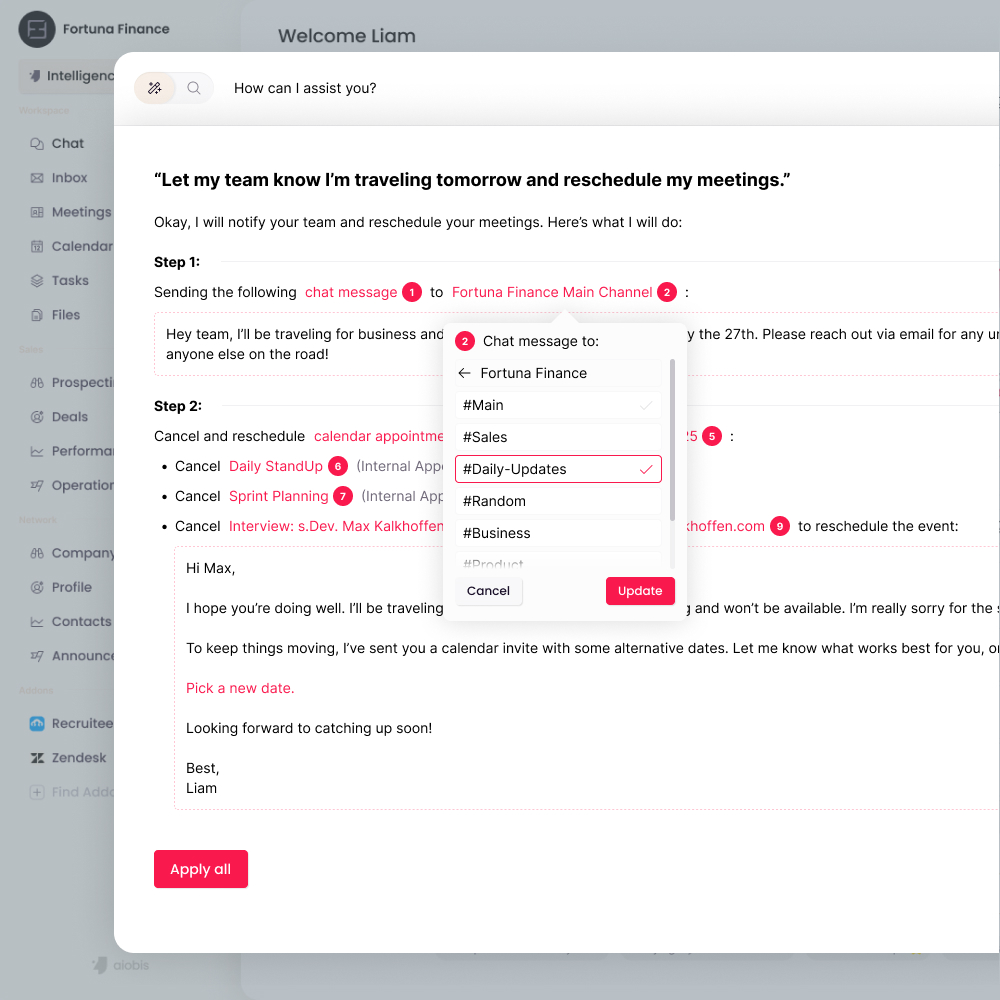
Task: Open the Interview: s.Dev. Max Kalkhoffen option
Action: pyautogui.click(x=336, y=526)
